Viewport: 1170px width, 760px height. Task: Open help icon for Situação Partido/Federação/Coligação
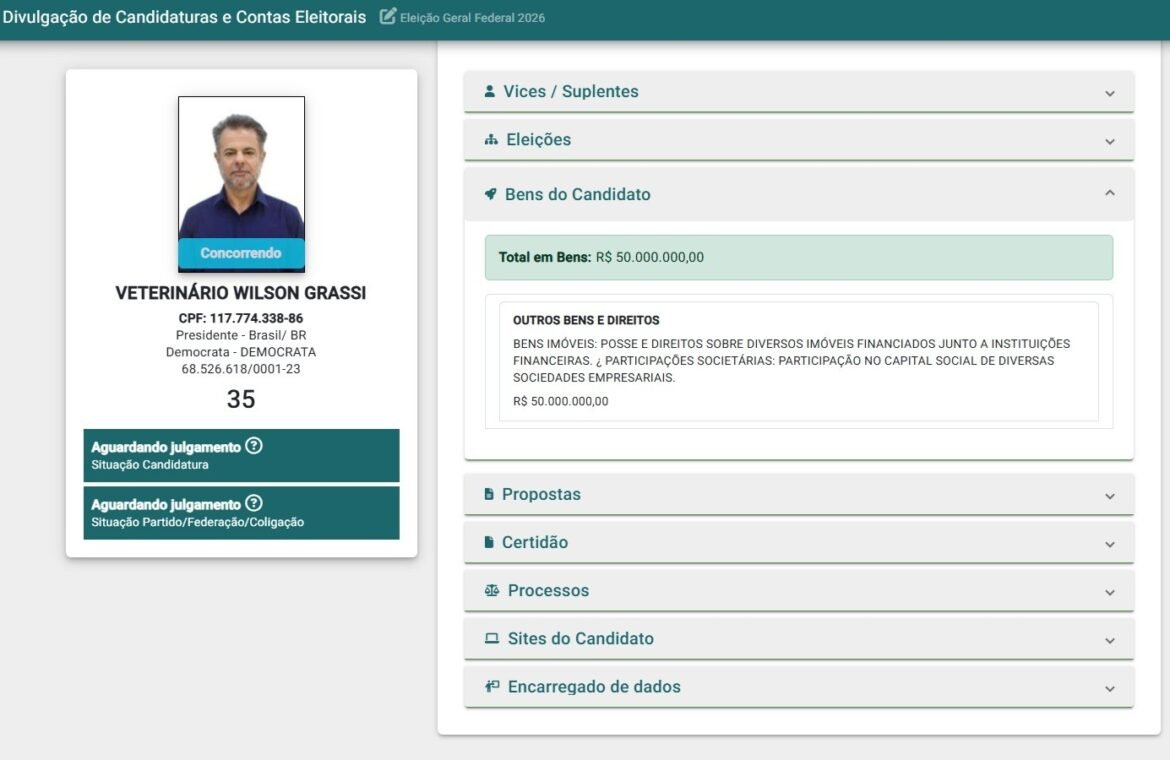[254, 503]
